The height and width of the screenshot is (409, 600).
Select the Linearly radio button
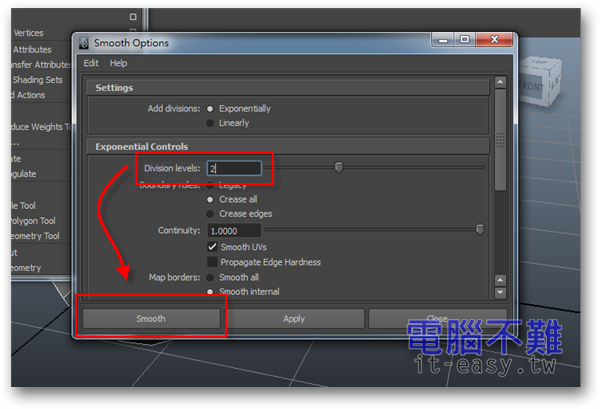[210, 123]
